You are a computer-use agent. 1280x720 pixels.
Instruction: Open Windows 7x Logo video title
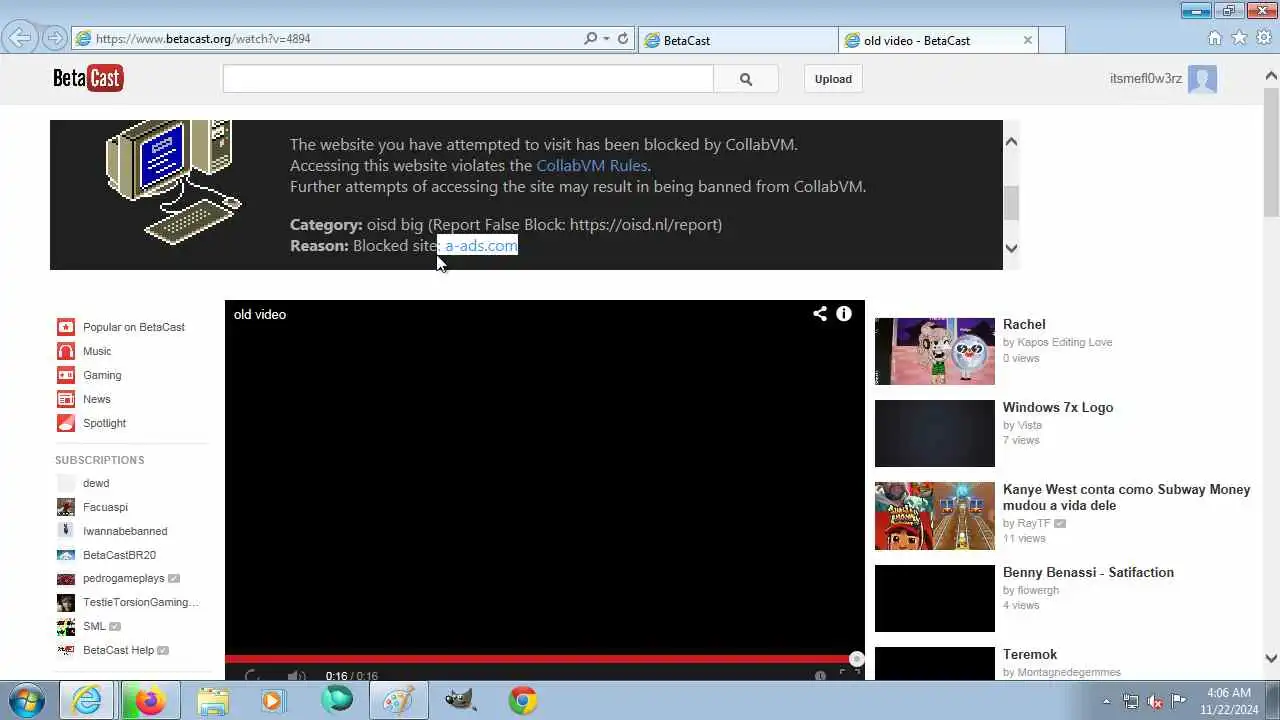point(1058,407)
